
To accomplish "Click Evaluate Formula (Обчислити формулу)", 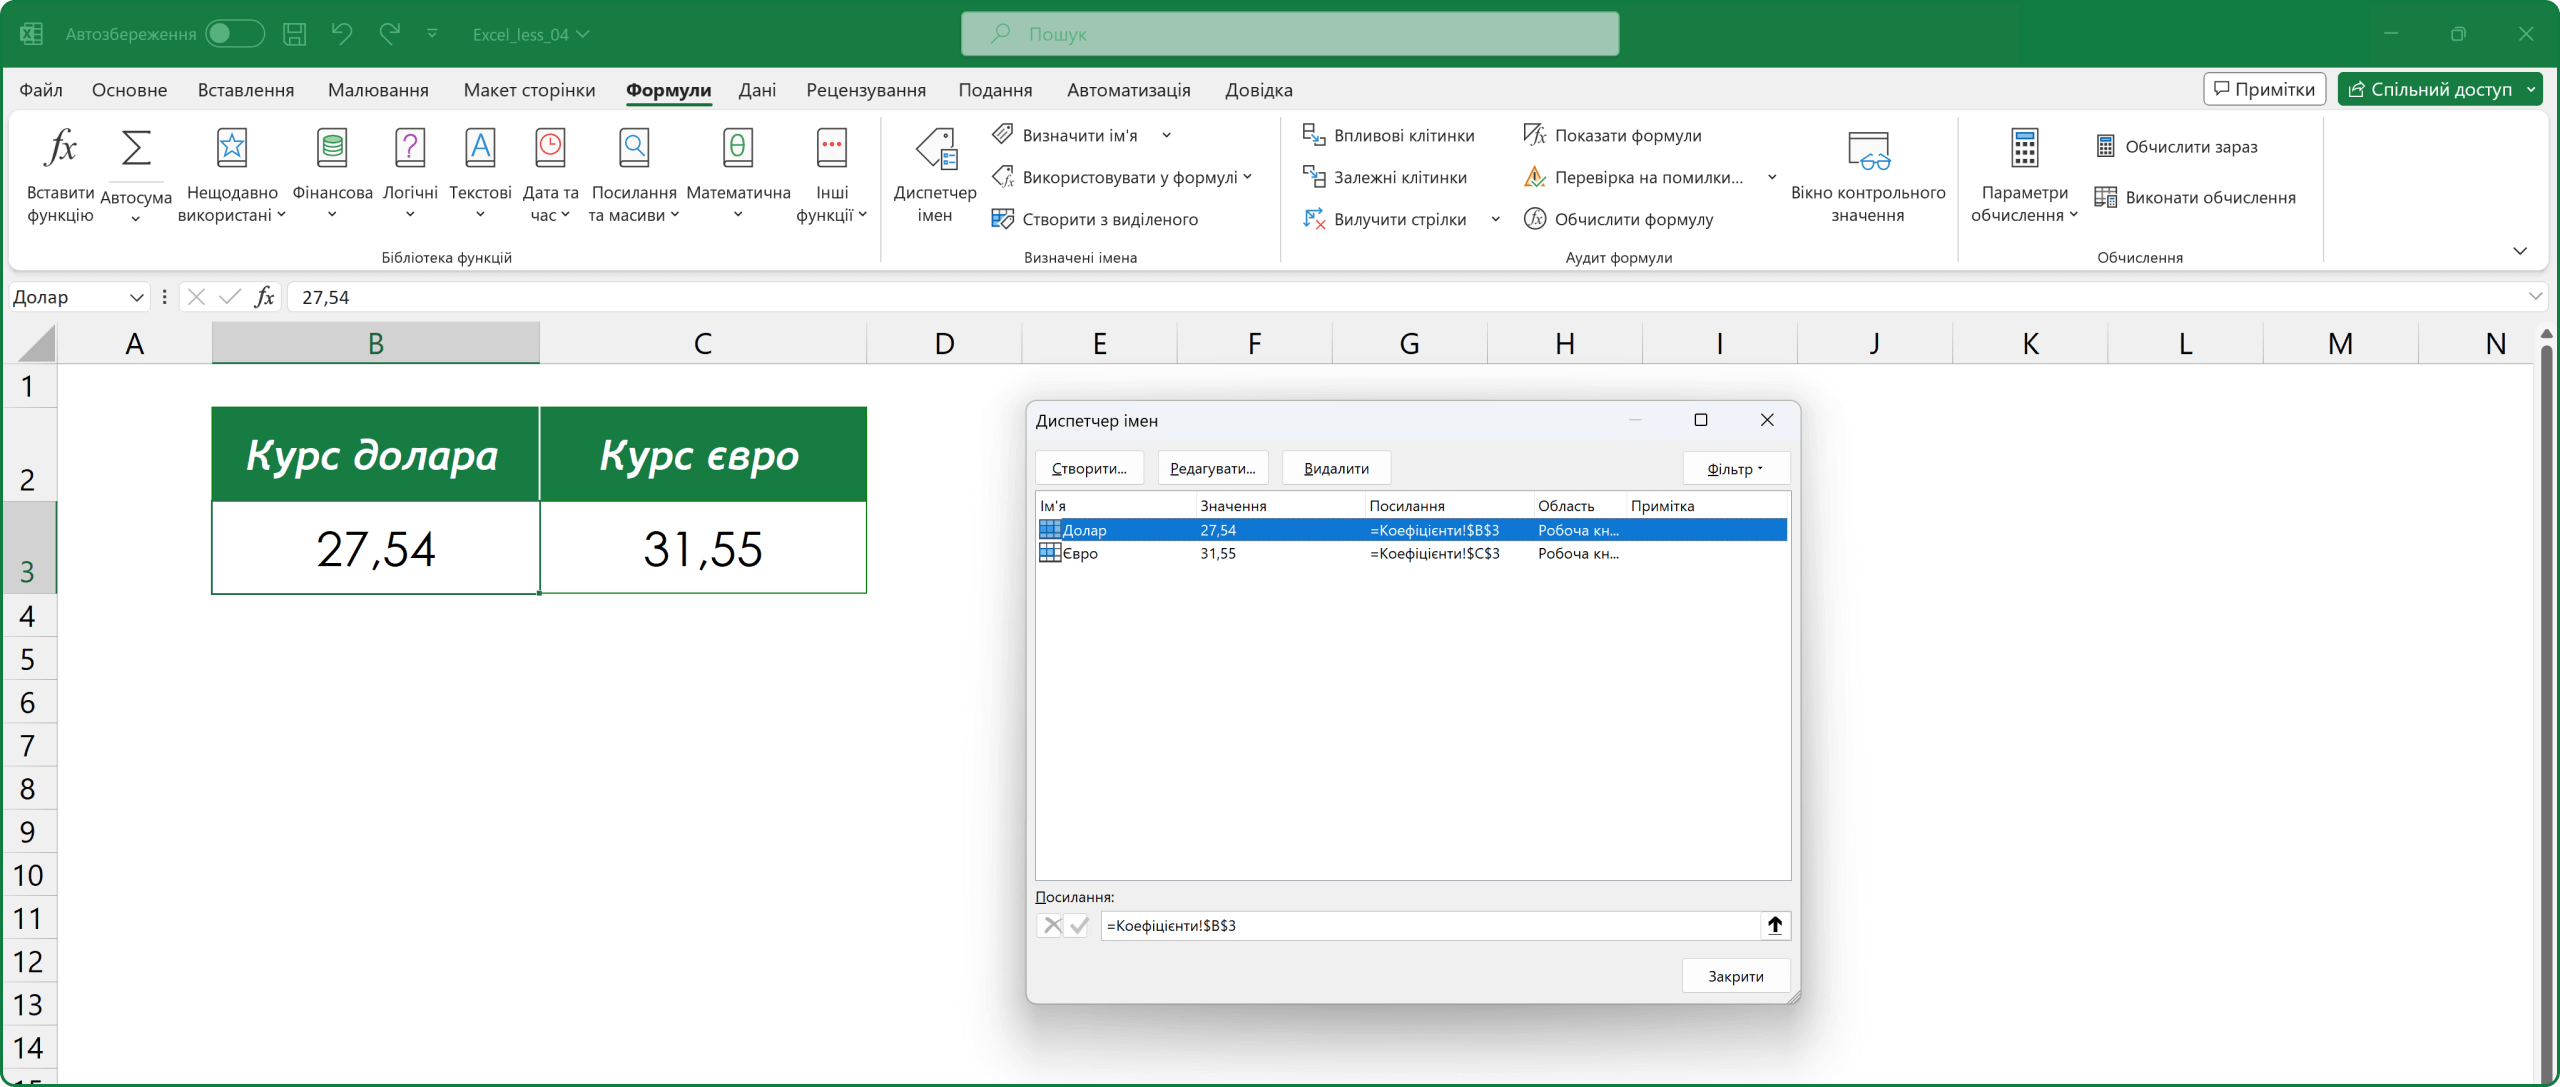I will point(1619,219).
